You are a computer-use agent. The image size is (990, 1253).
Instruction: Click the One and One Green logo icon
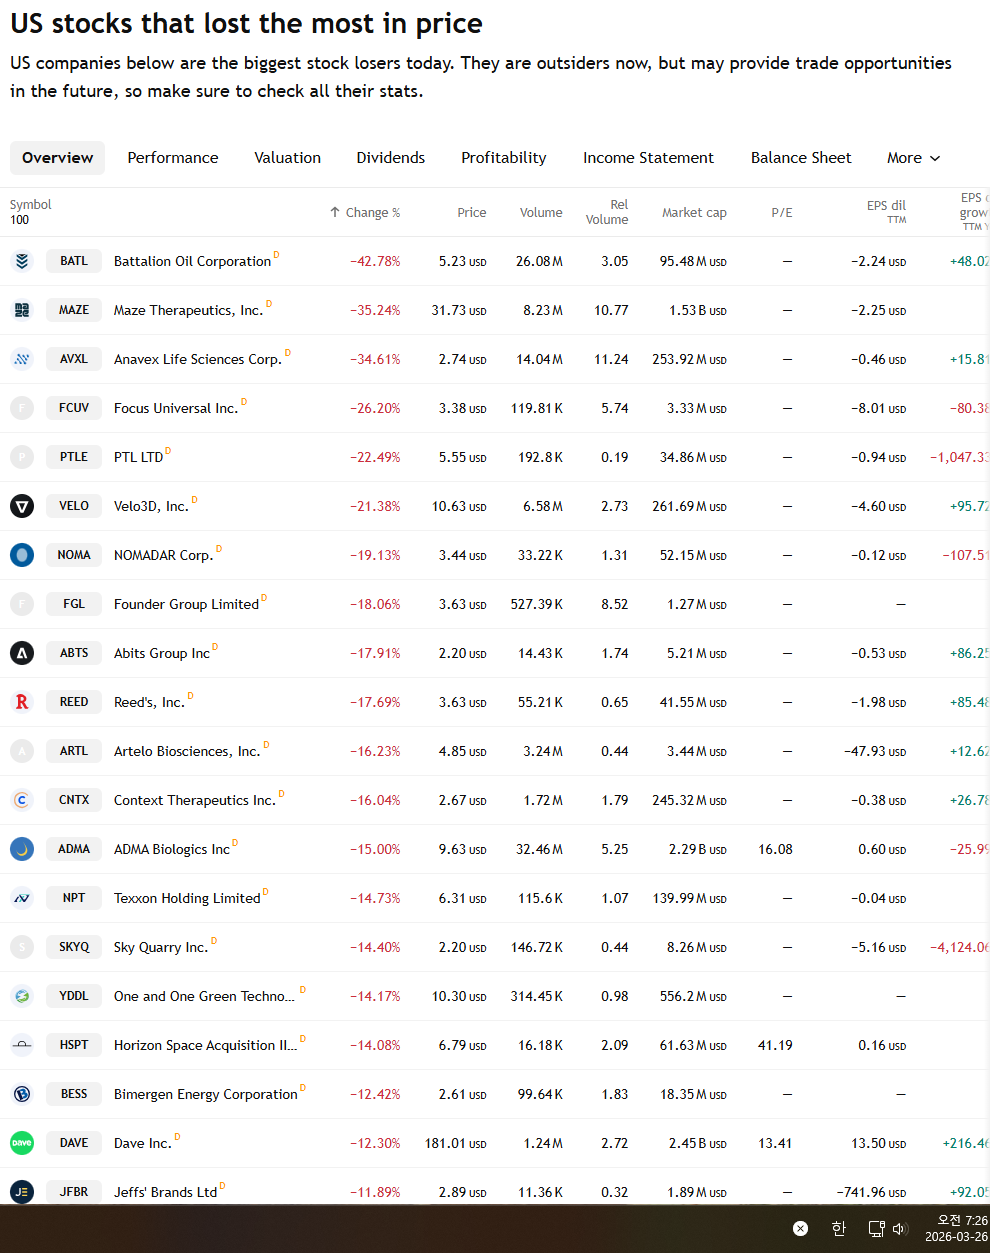(22, 996)
